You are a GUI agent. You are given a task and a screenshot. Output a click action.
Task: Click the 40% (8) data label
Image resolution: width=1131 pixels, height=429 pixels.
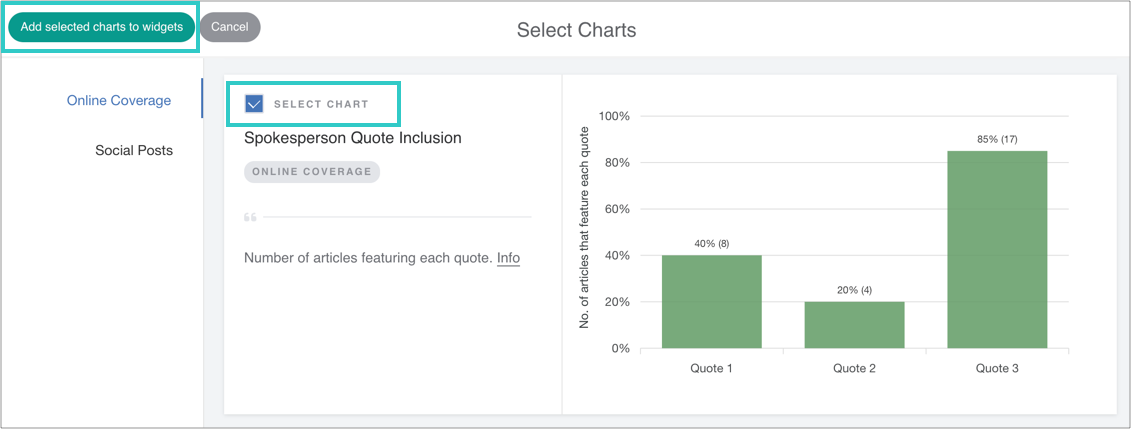coord(711,243)
